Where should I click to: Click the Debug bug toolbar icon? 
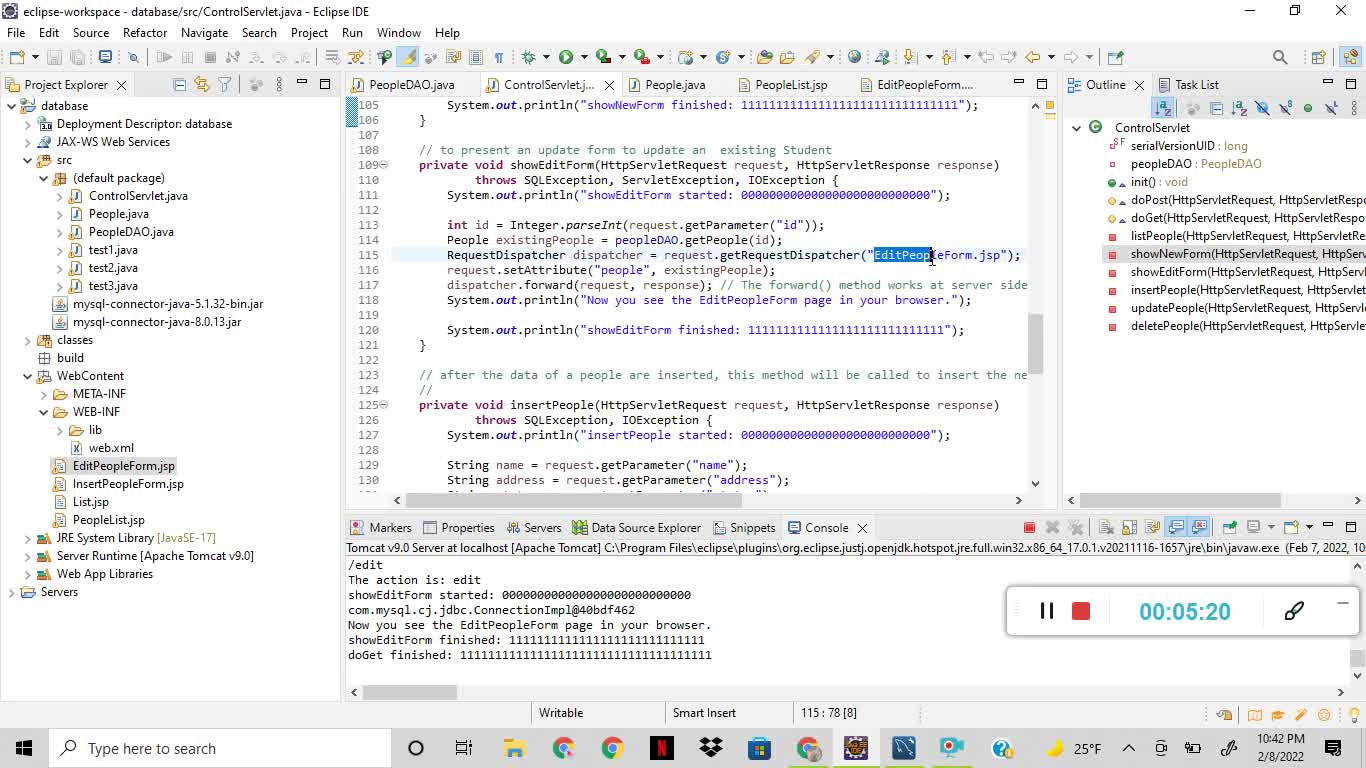click(x=528, y=57)
